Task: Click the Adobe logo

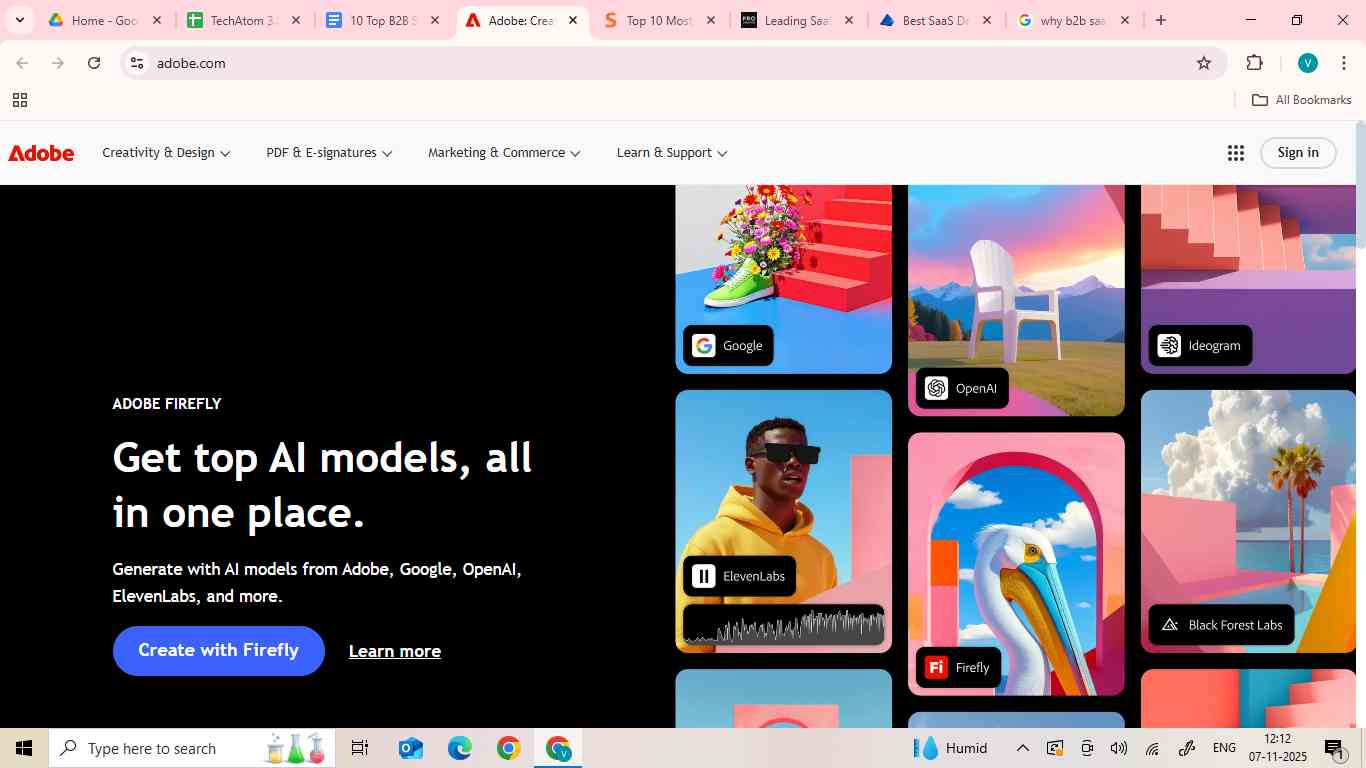Action: pos(40,152)
